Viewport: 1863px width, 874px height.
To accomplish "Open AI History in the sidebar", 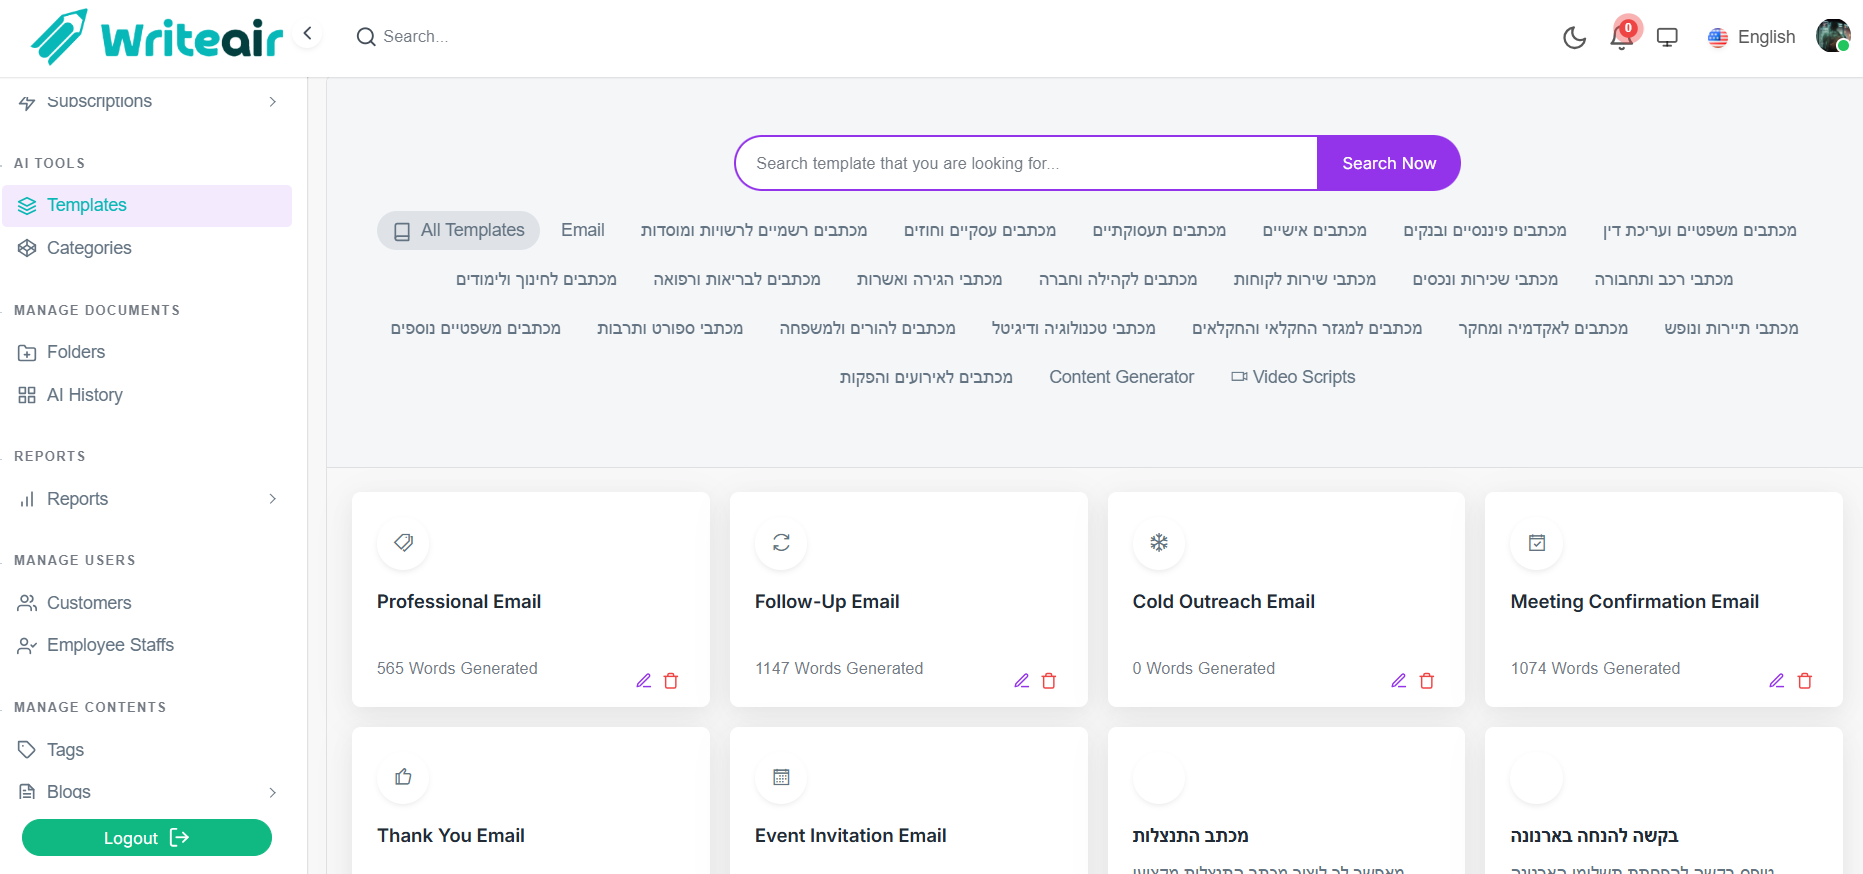I will coord(85,395).
